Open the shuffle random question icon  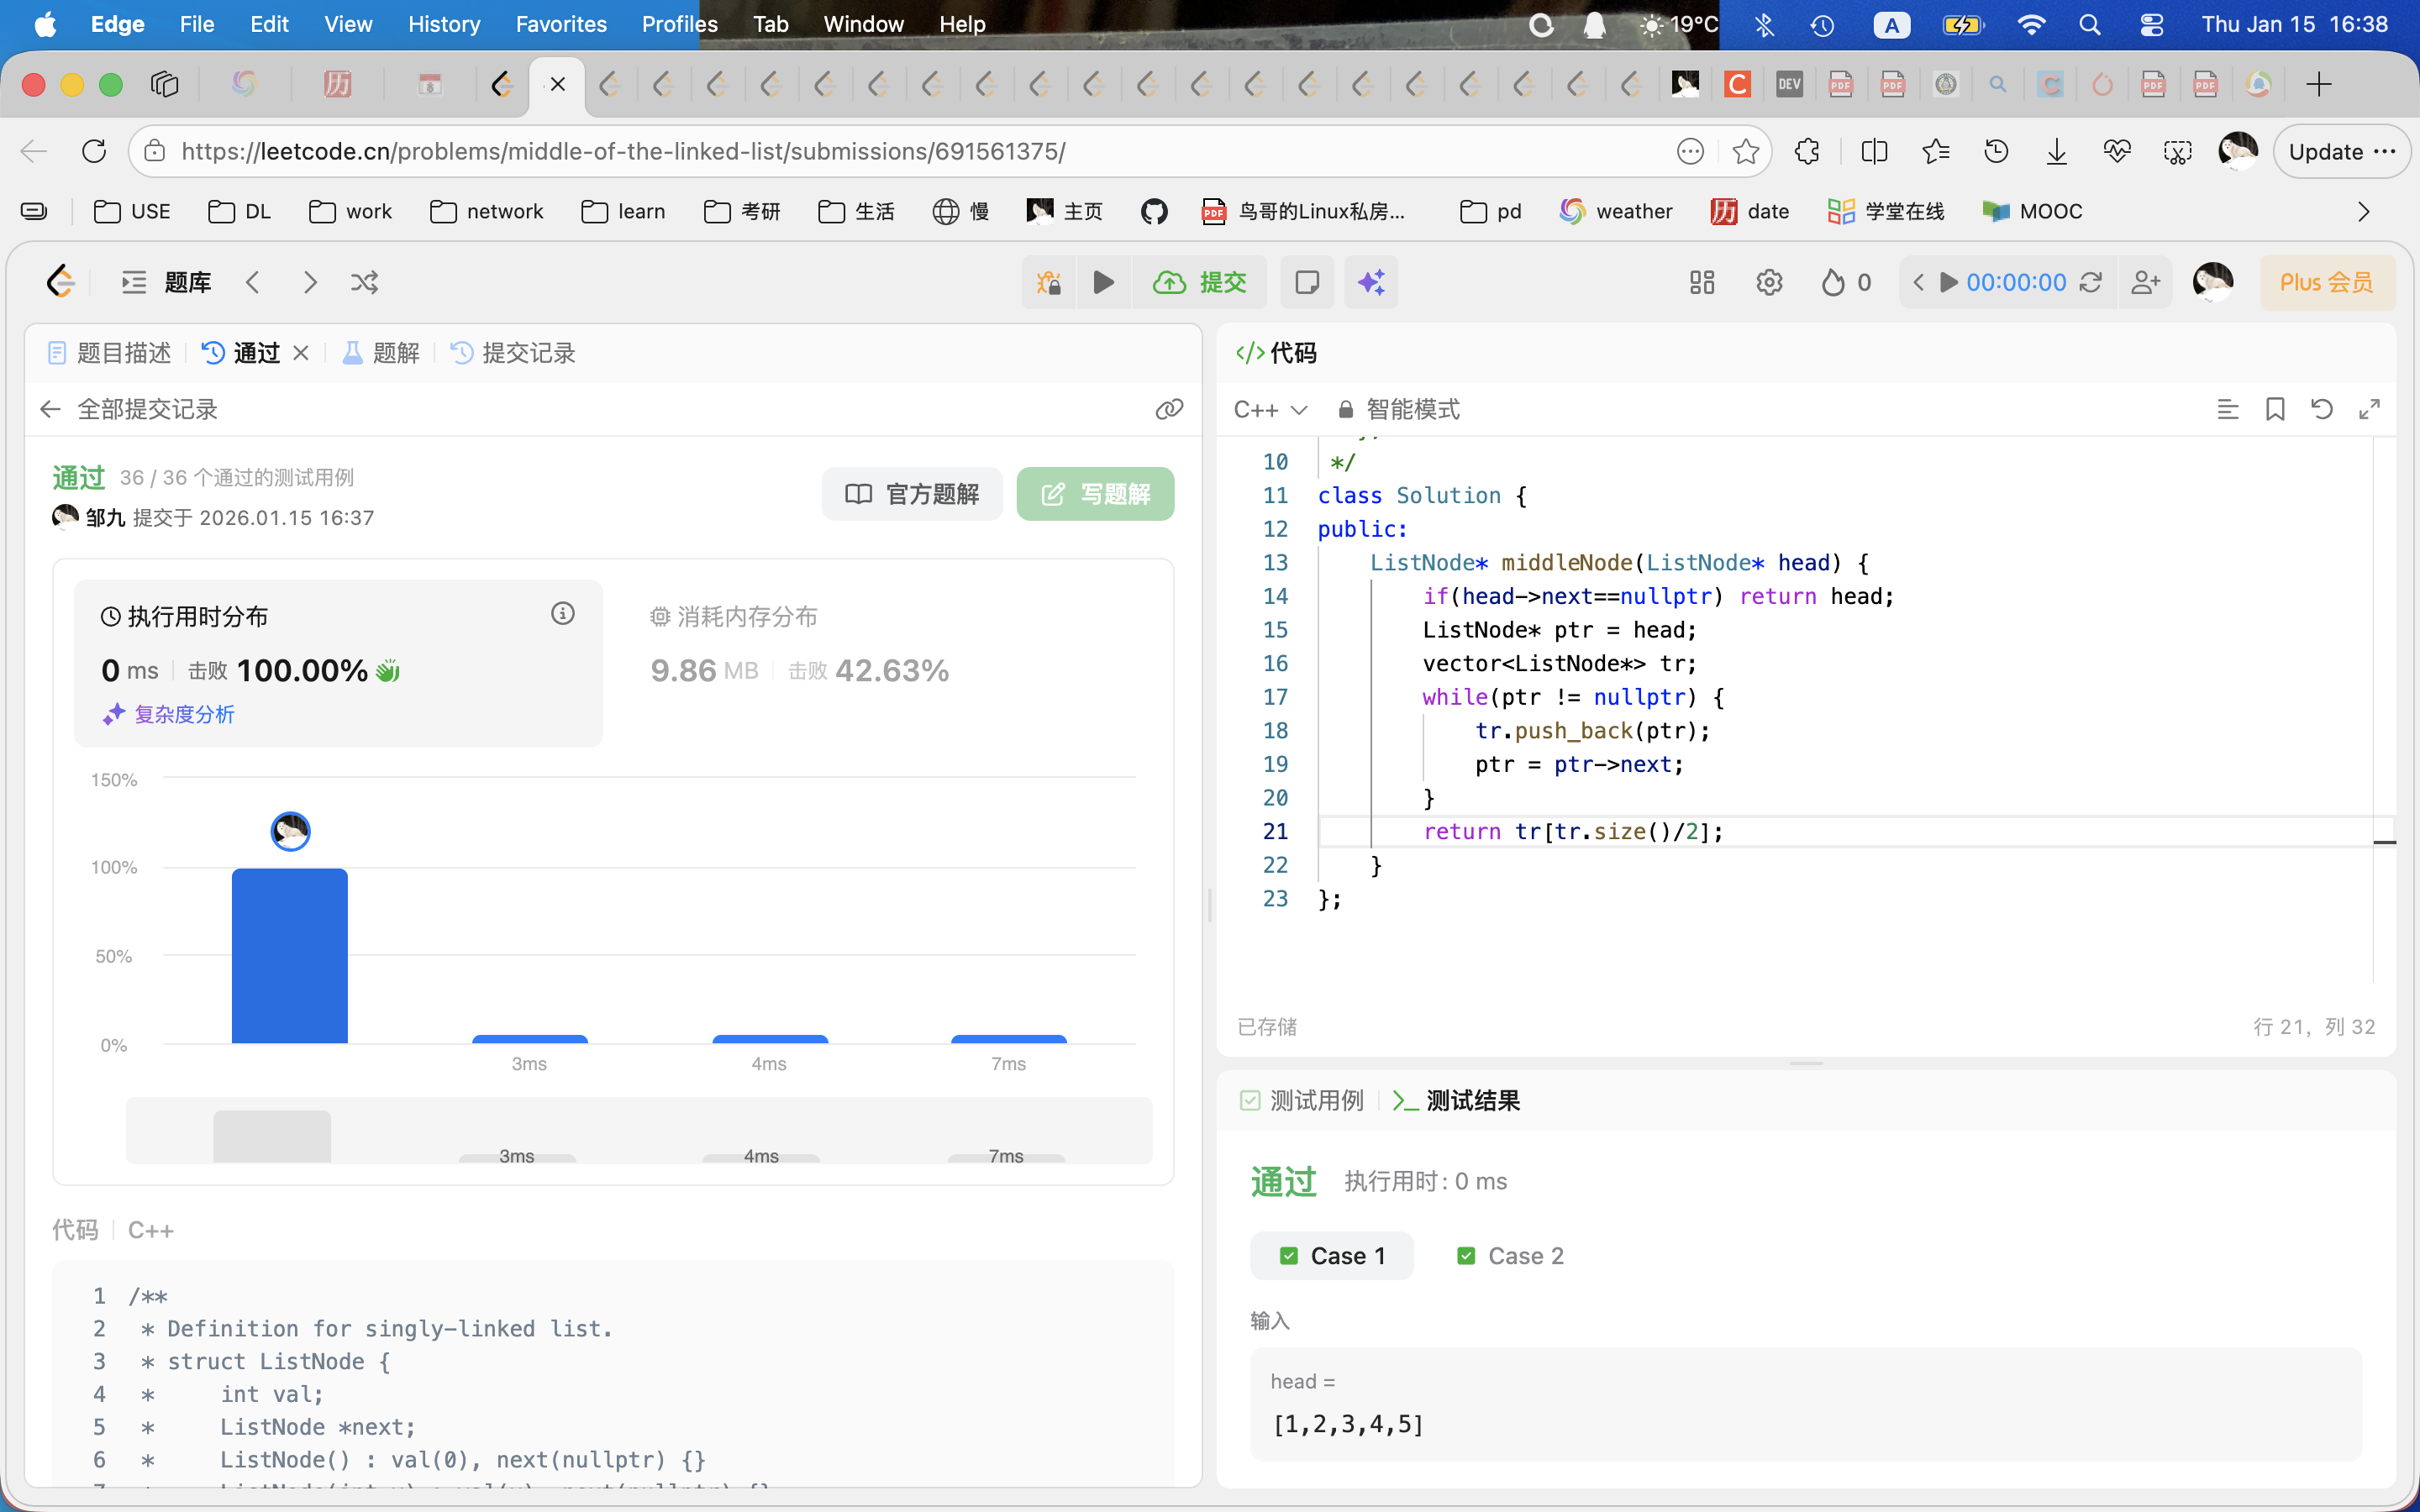(x=364, y=282)
